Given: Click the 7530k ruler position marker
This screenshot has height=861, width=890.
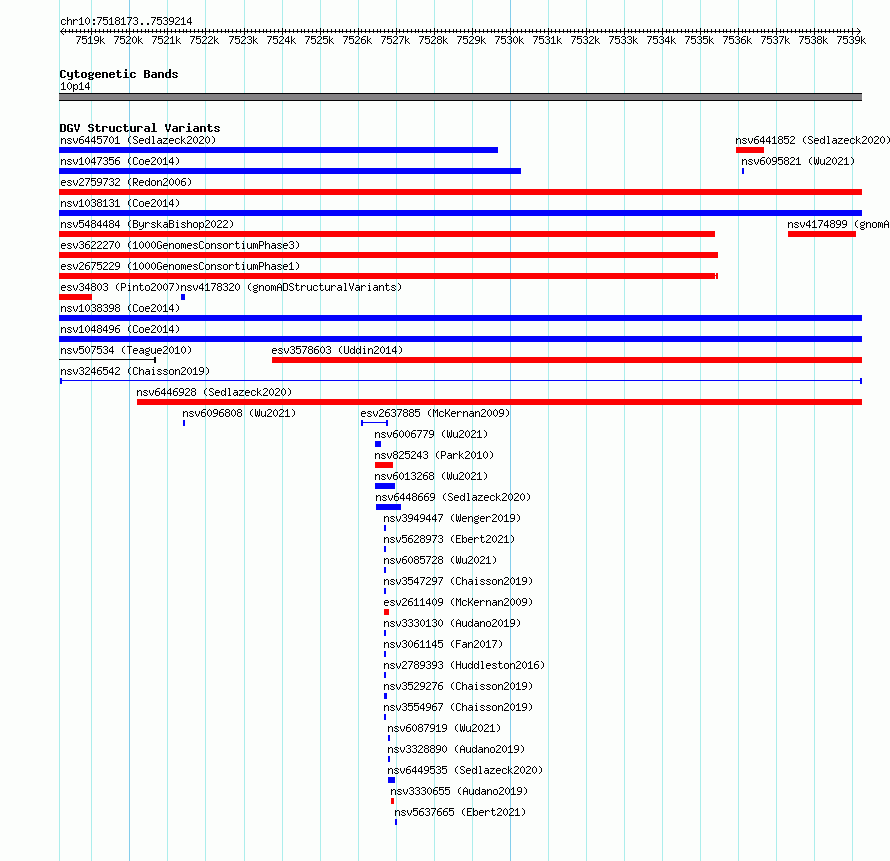Looking at the screenshot, I should tap(509, 40).
